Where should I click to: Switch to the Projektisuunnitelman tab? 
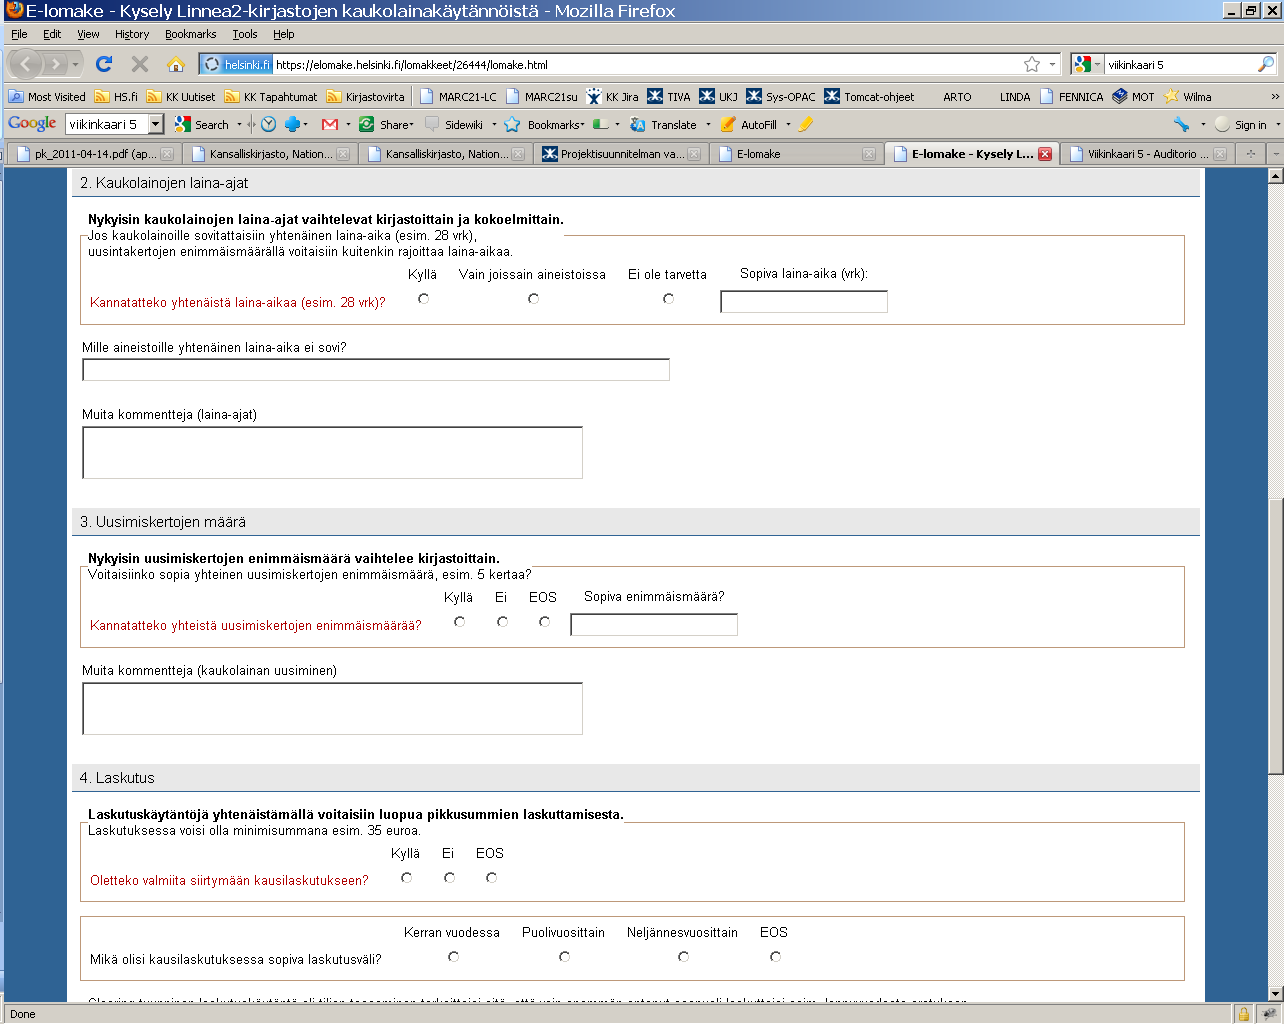(621, 154)
